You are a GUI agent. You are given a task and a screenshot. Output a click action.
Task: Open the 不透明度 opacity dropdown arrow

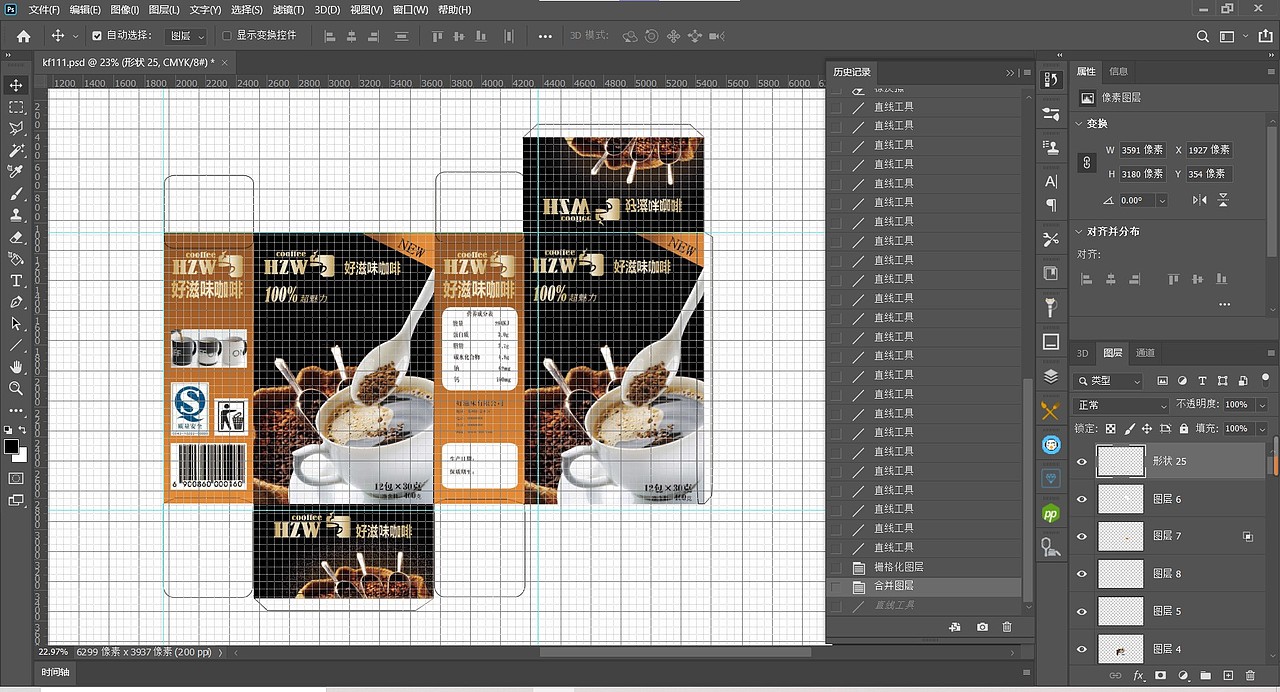click(1262, 405)
